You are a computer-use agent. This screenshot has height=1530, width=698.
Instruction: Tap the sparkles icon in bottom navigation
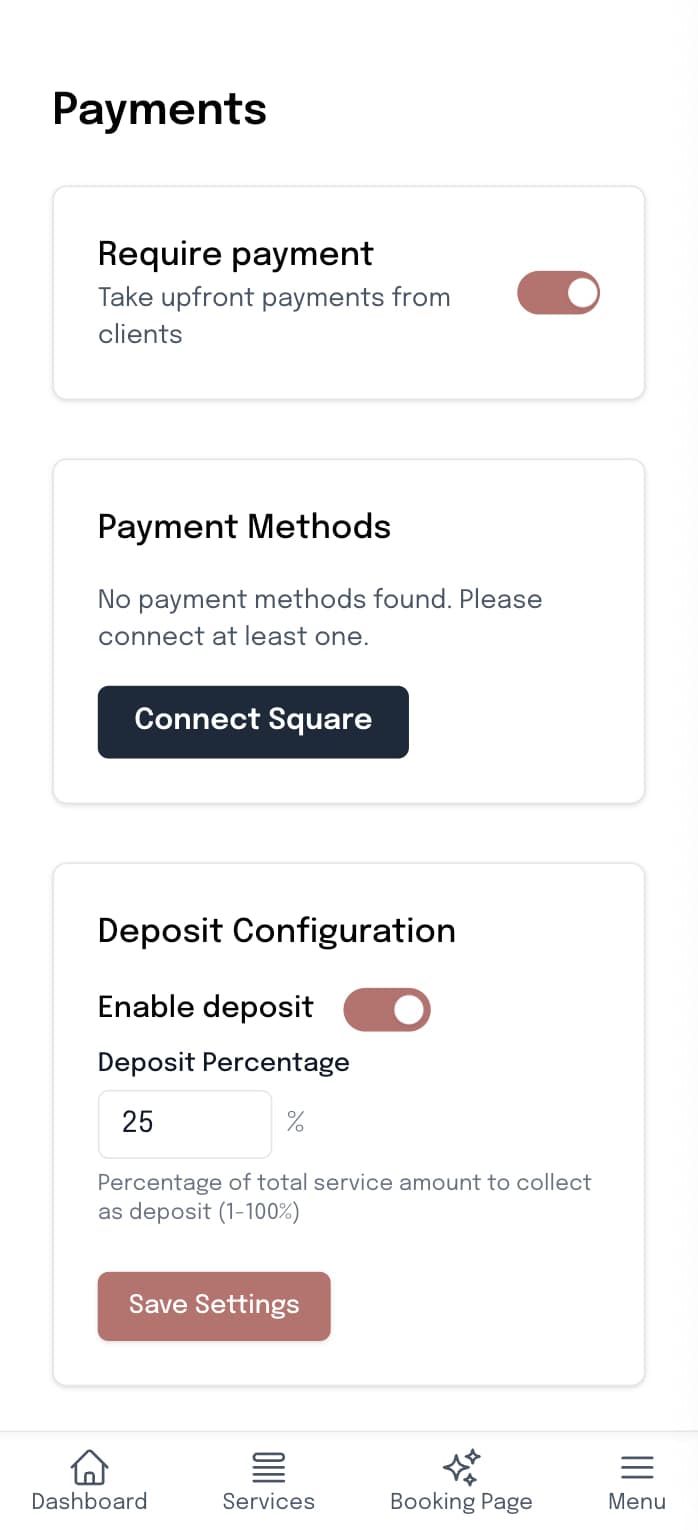coord(461,1465)
